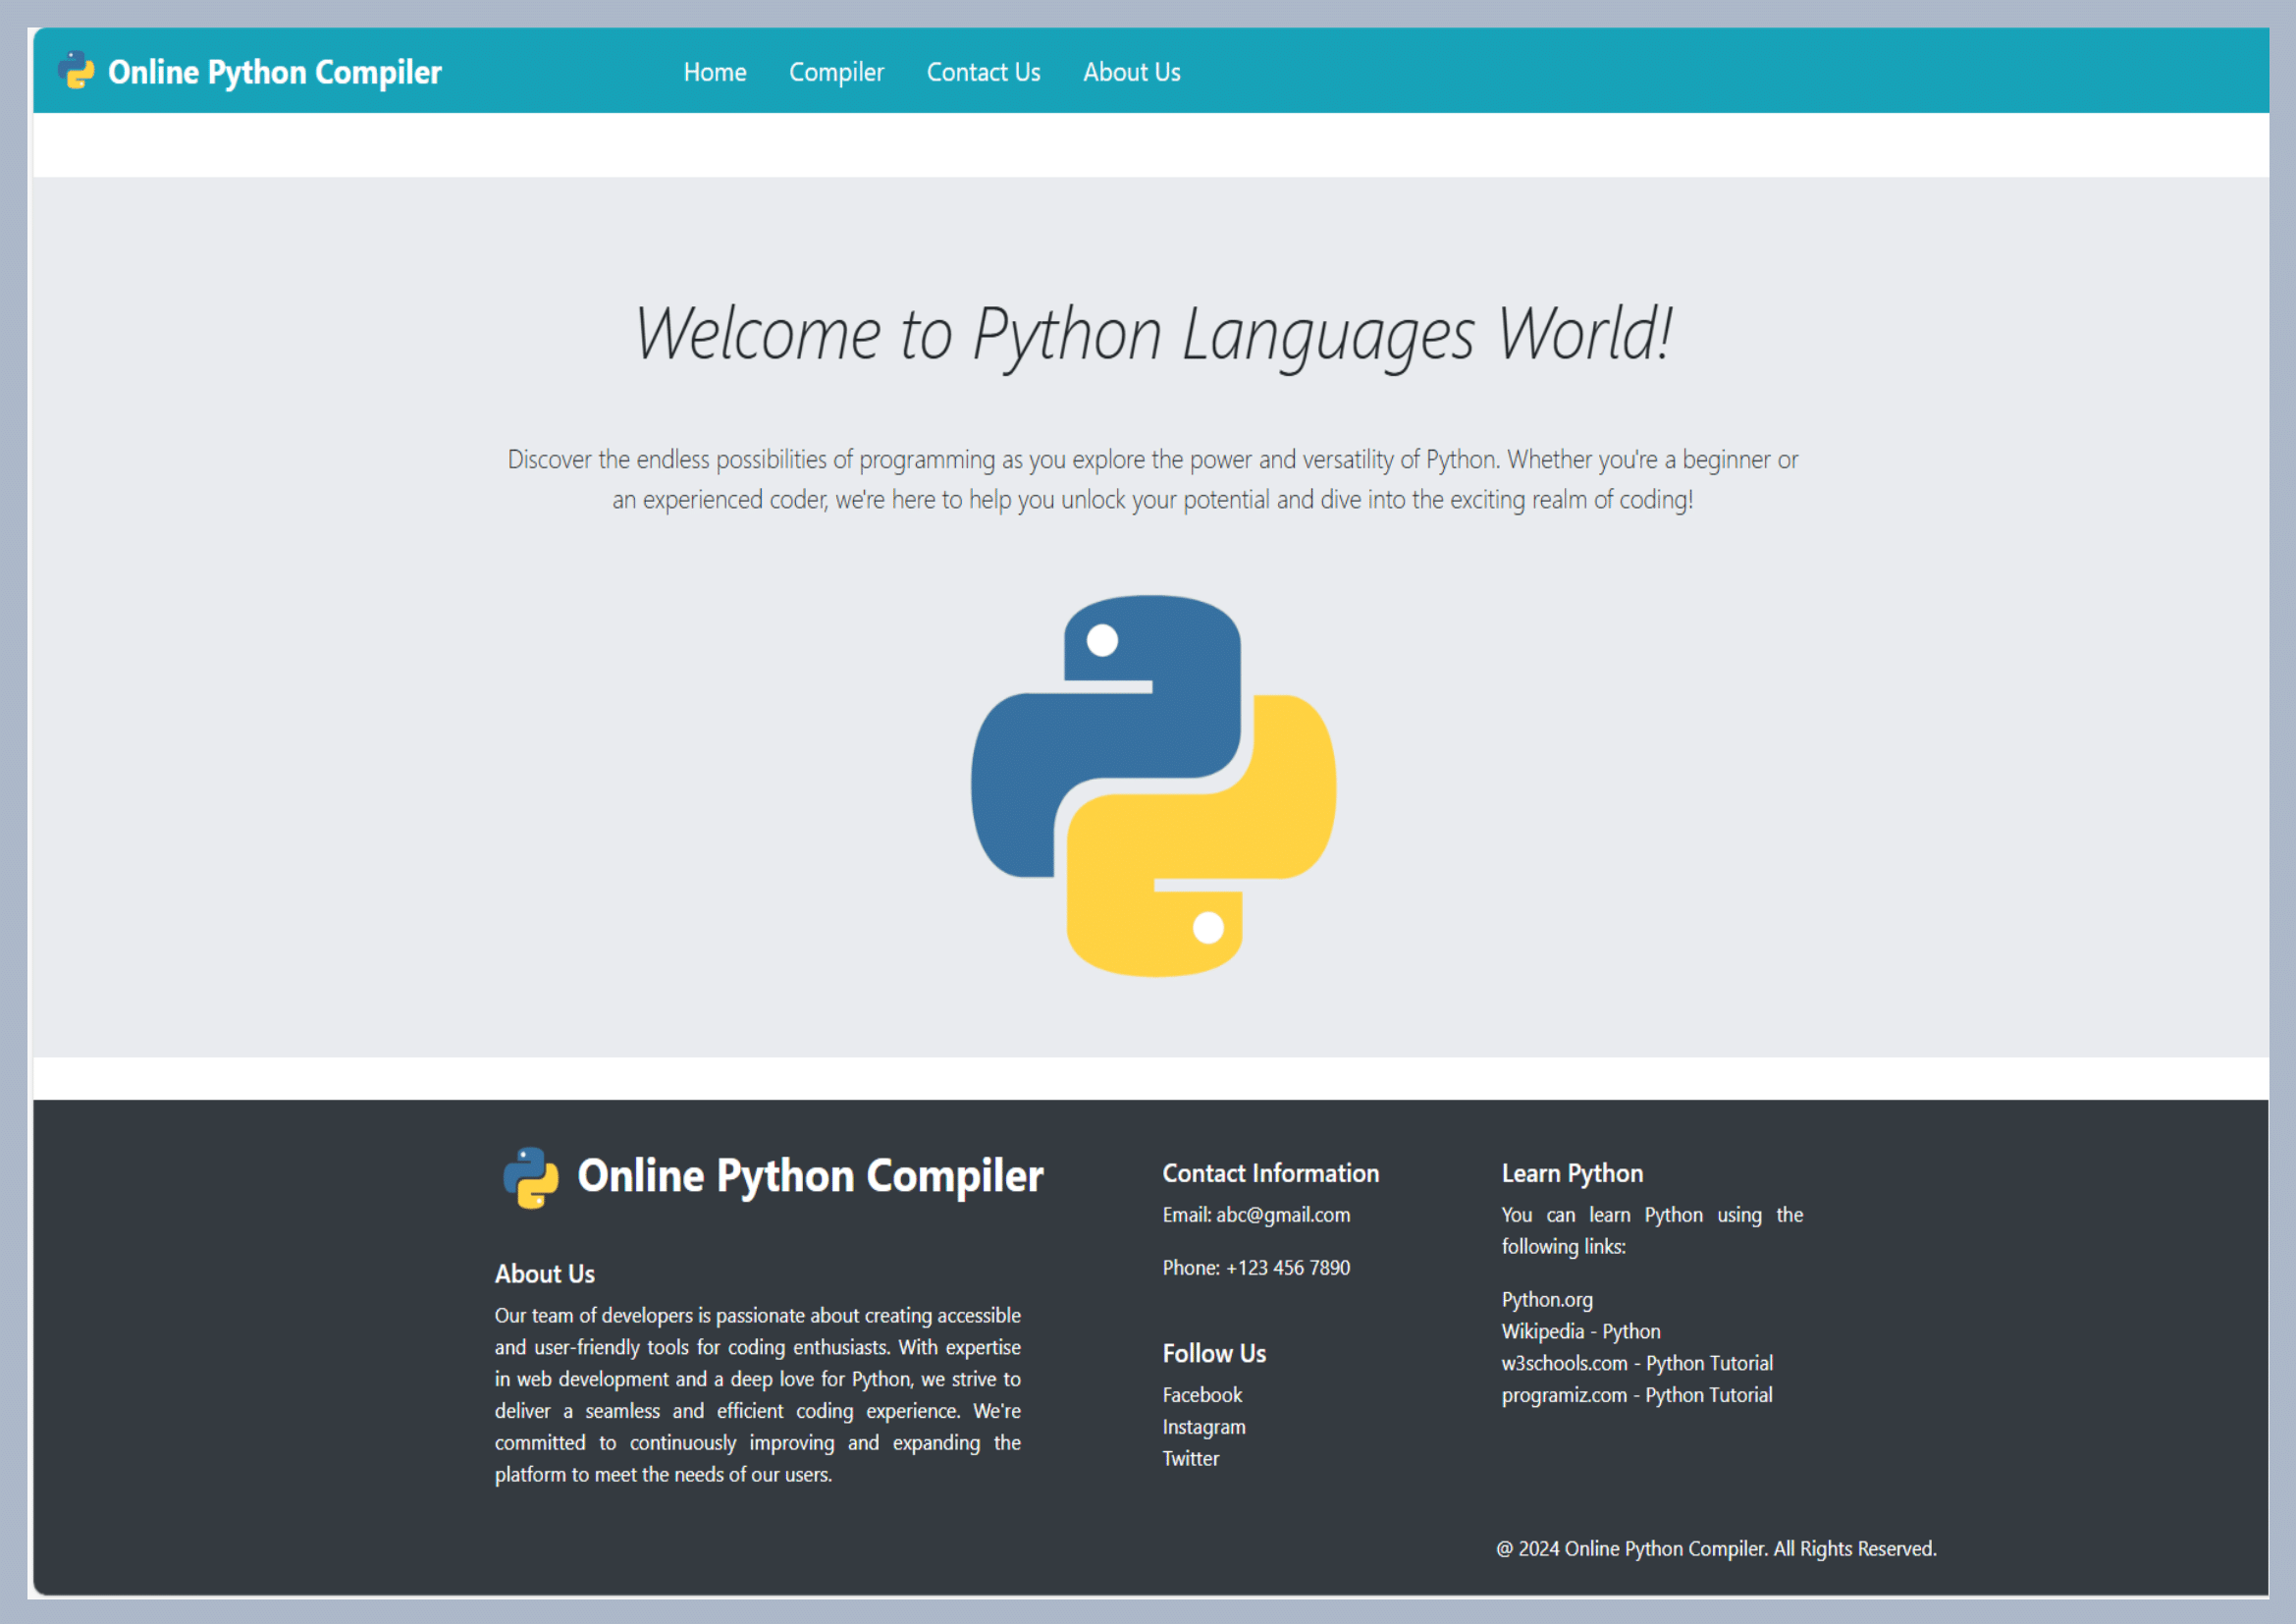The height and width of the screenshot is (1624, 2296).
Task: Click the navbar Online Python Compiler title
Action: click(x=274, y=72)
